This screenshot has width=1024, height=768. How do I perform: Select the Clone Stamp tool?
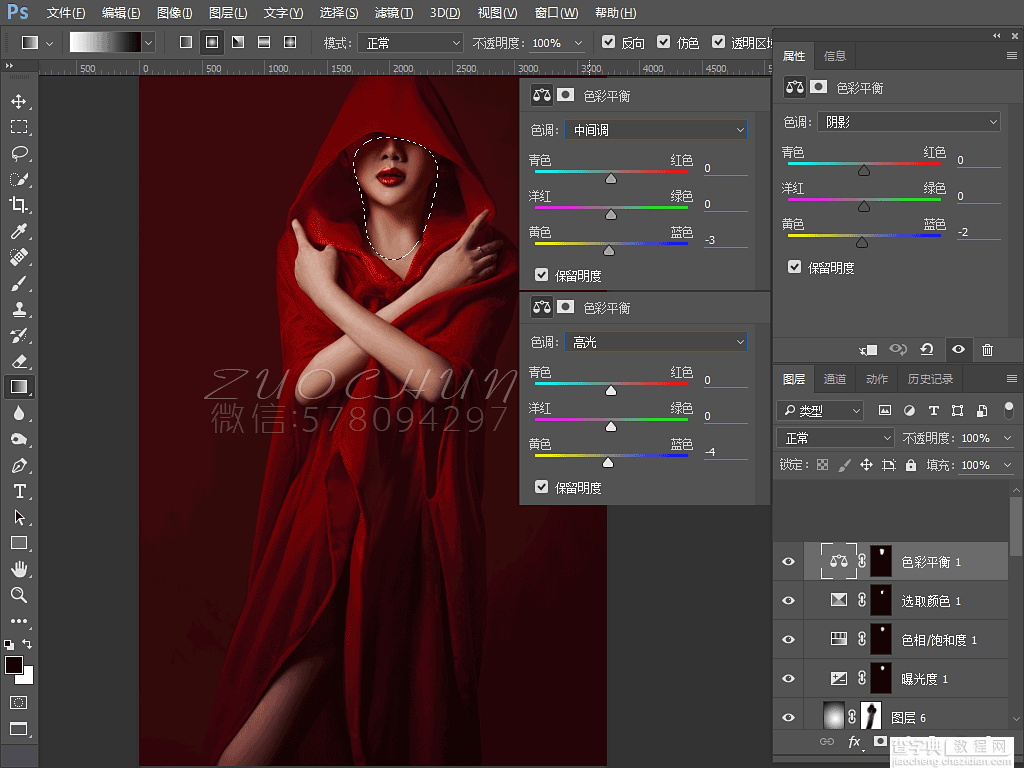pyautogui.click(x=18, y=310)
